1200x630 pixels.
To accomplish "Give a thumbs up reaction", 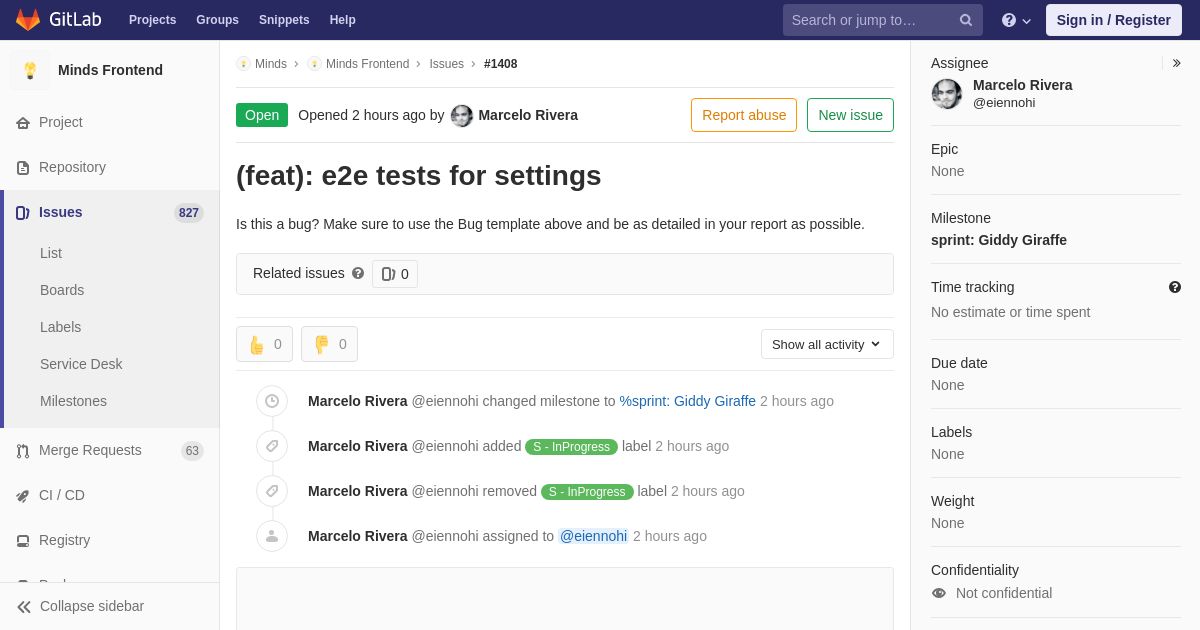I will (264, 344).
